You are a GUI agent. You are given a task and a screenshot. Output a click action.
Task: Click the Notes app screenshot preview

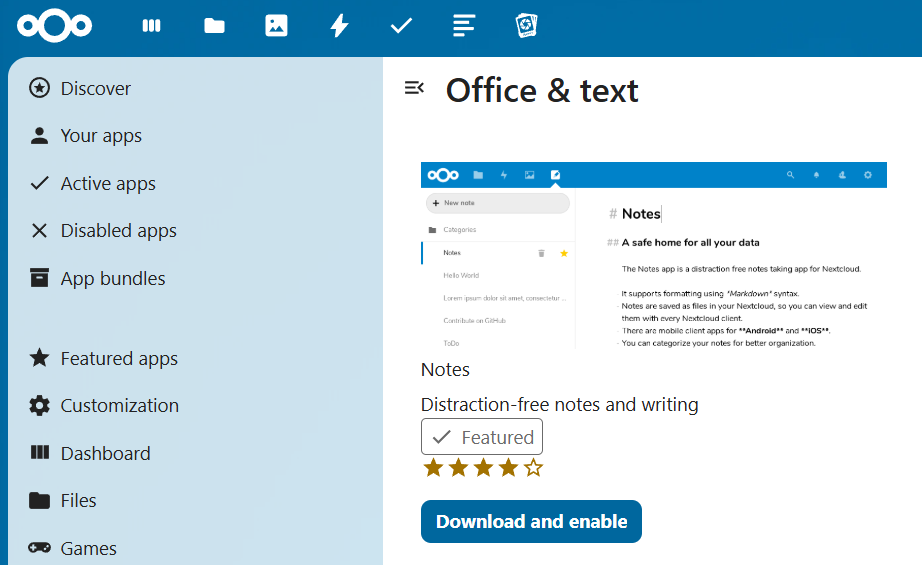click(x=653, y=255)
